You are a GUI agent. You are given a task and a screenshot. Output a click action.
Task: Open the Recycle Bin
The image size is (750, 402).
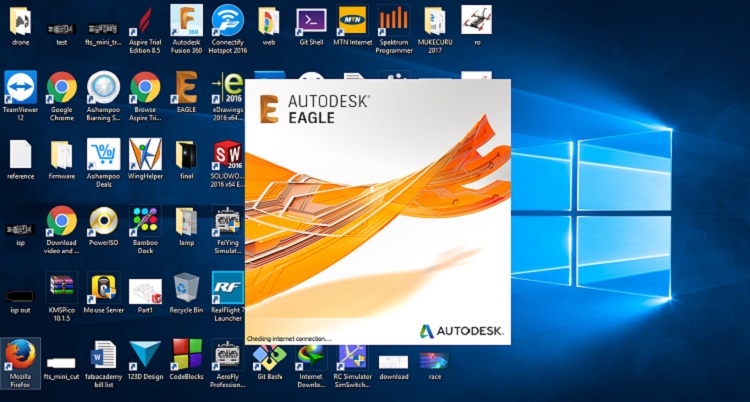pos(187,288)
